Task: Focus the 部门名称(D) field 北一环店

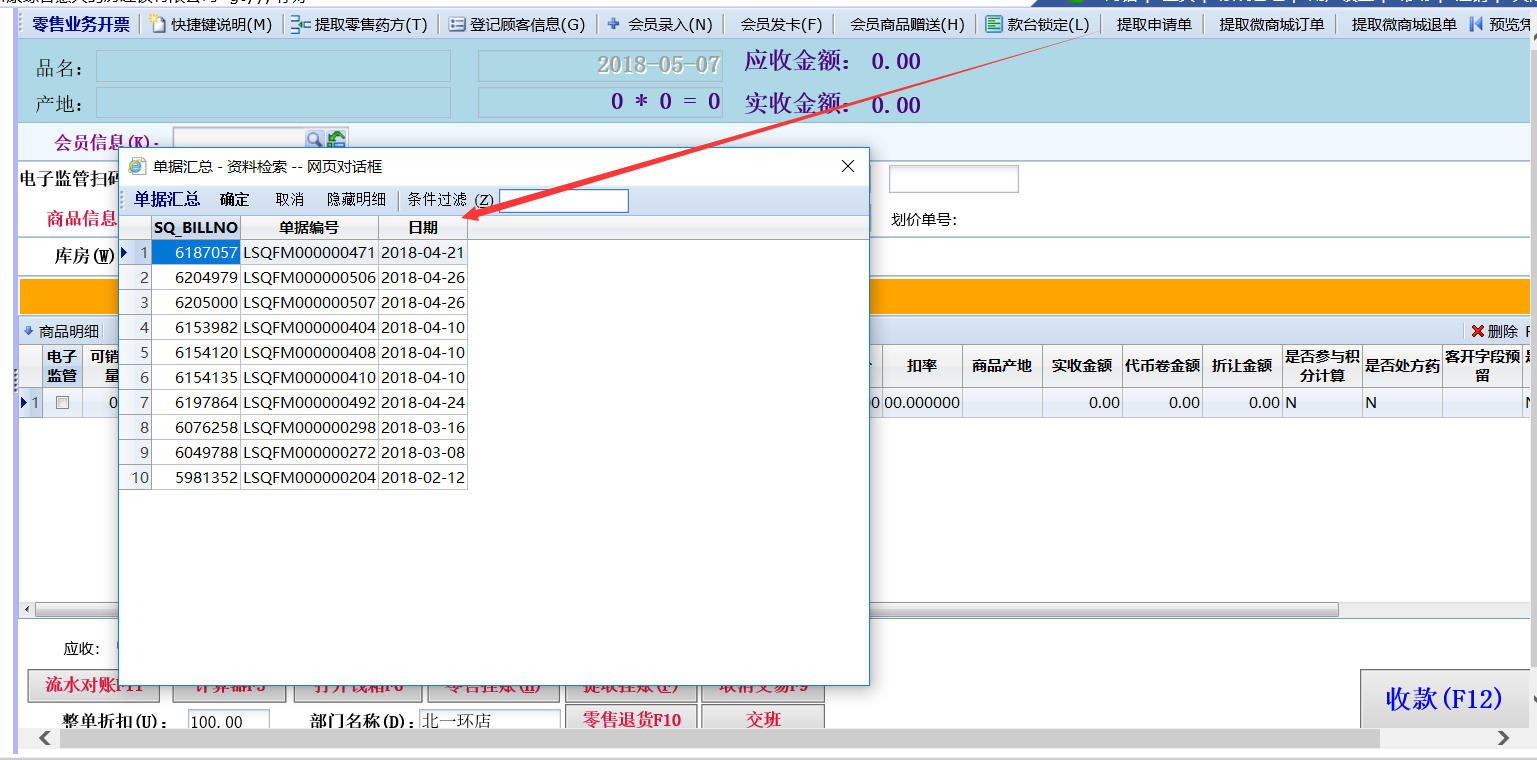Action: click(x=490, y=721)
